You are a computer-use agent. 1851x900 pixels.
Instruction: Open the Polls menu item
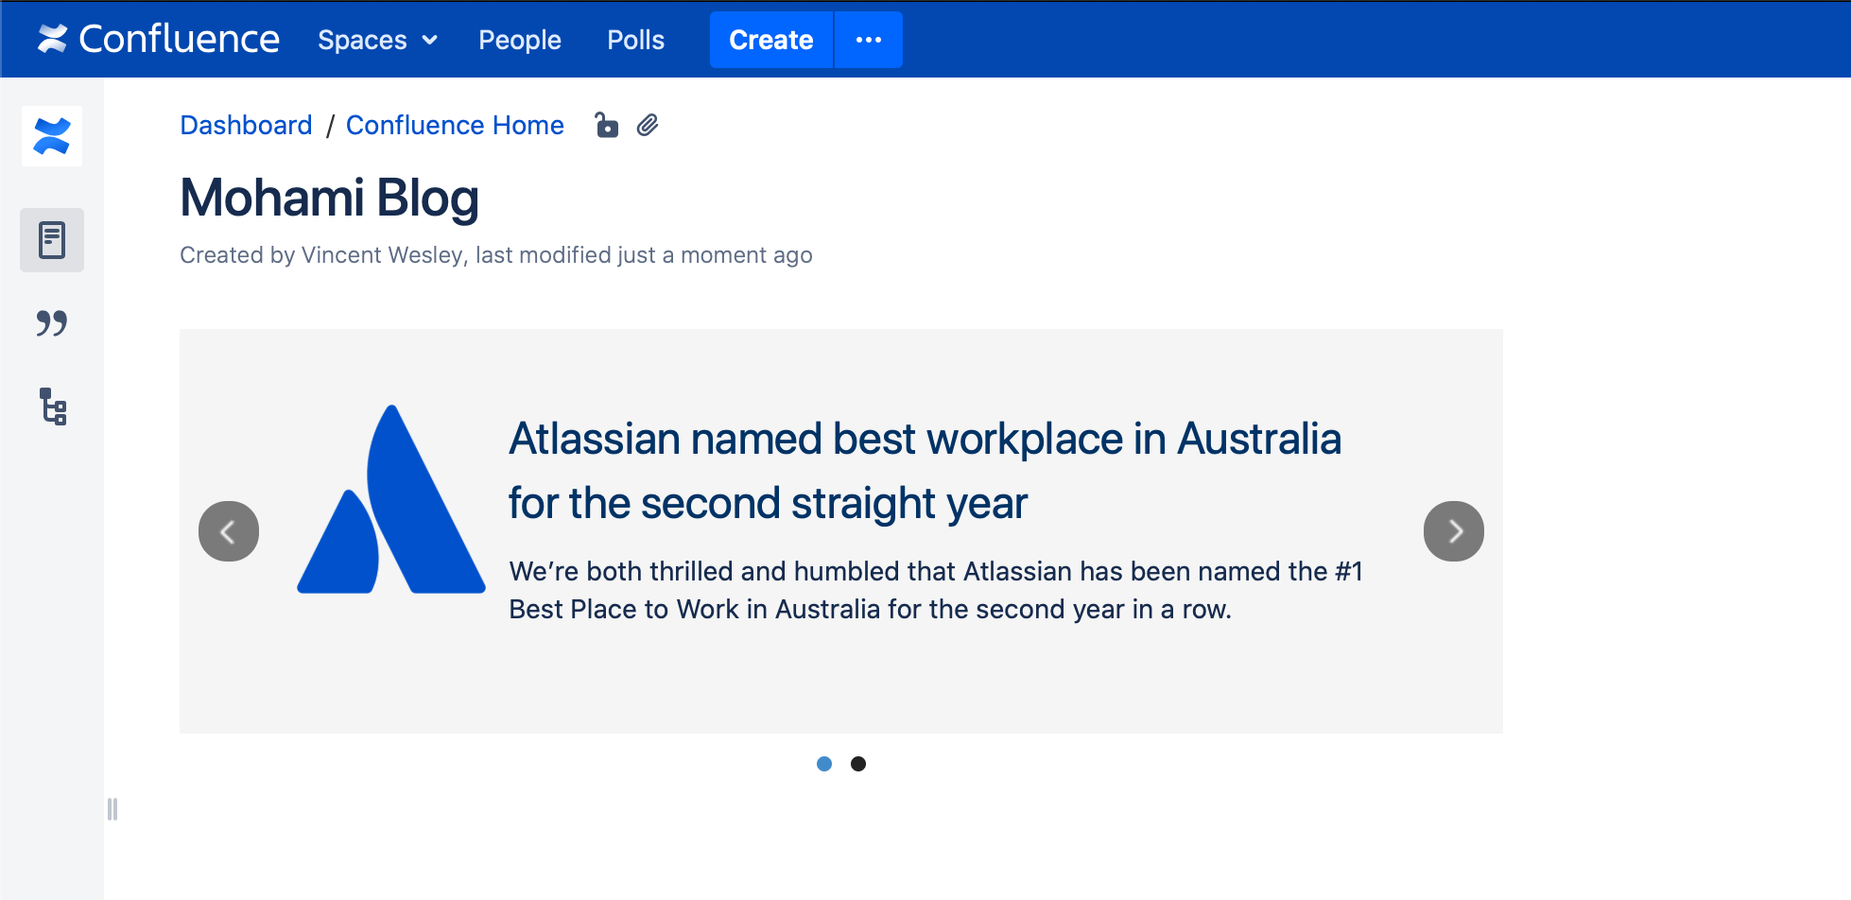[635, 40]
